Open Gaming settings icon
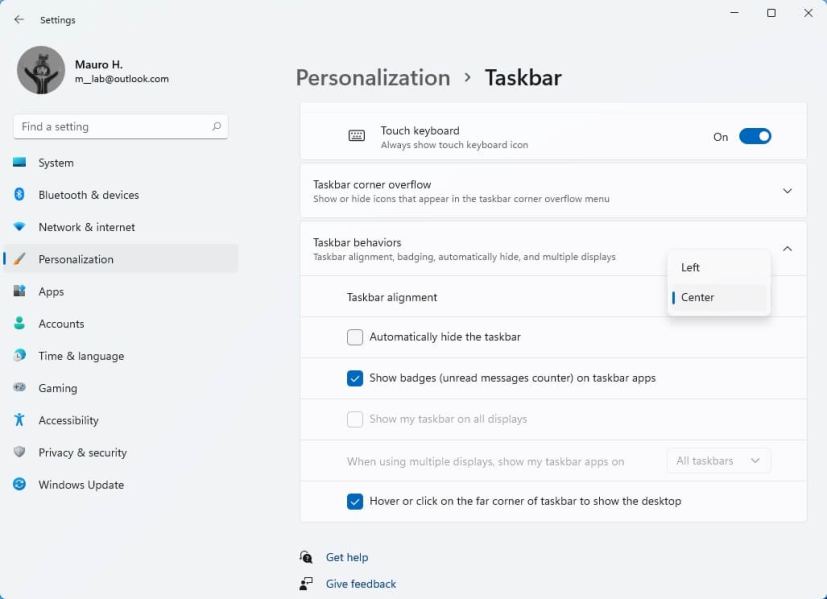This screenshot has width=827, height=599. point(19,388)
